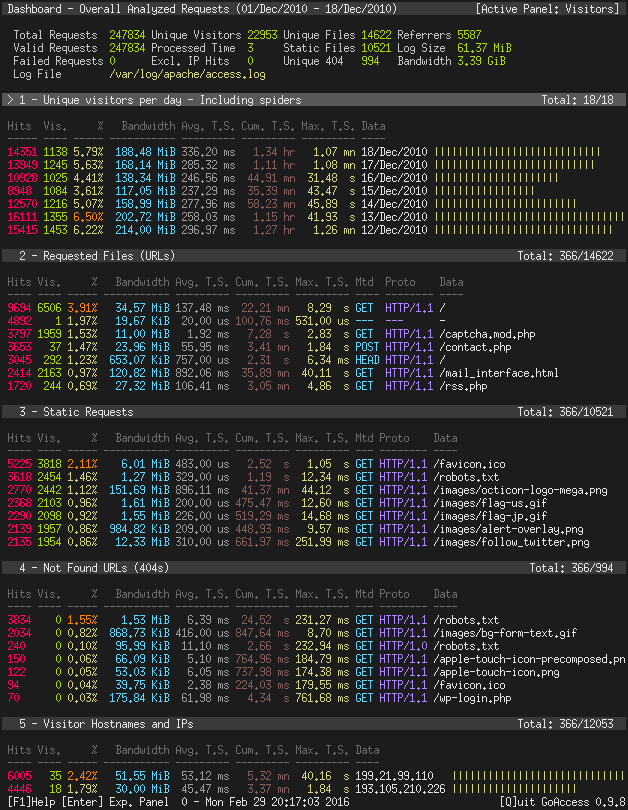
Task: Click the Active Panel: Visitors indicator
Action: [547, 9]
